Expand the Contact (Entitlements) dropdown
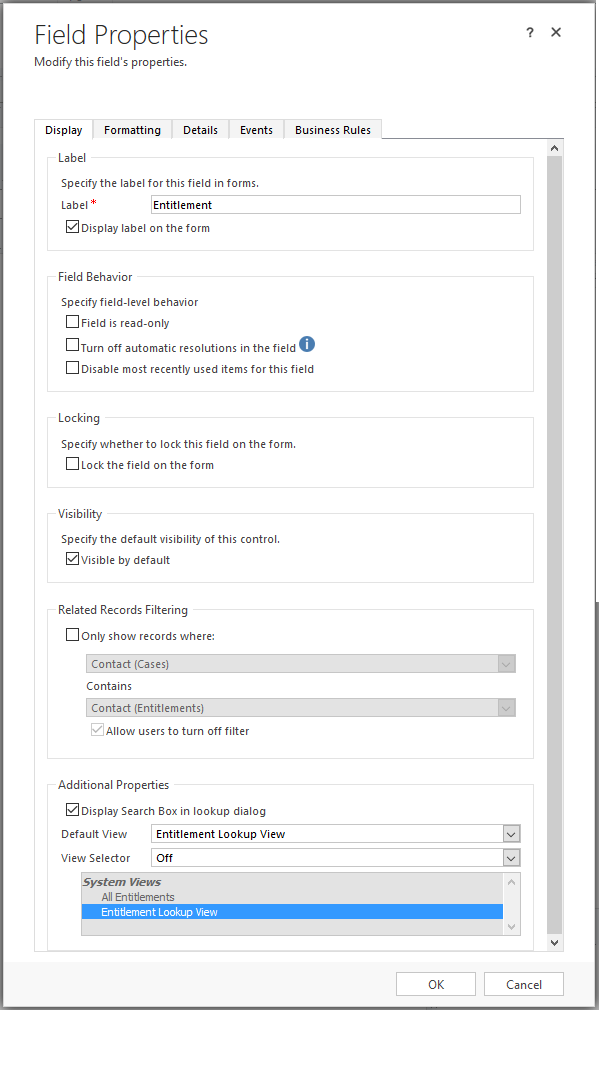The width and height of the screenshot is (600, 1077). [x=506, y=707]
